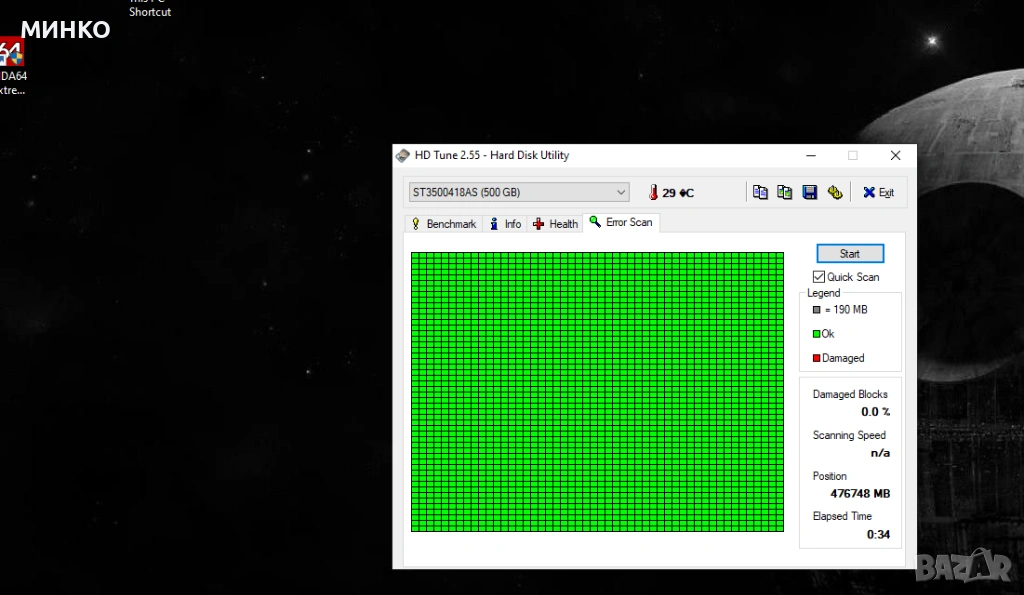Click the 0.0 % damaged blocks value
Screen dimensions: 1024x595
click(875, 412)
